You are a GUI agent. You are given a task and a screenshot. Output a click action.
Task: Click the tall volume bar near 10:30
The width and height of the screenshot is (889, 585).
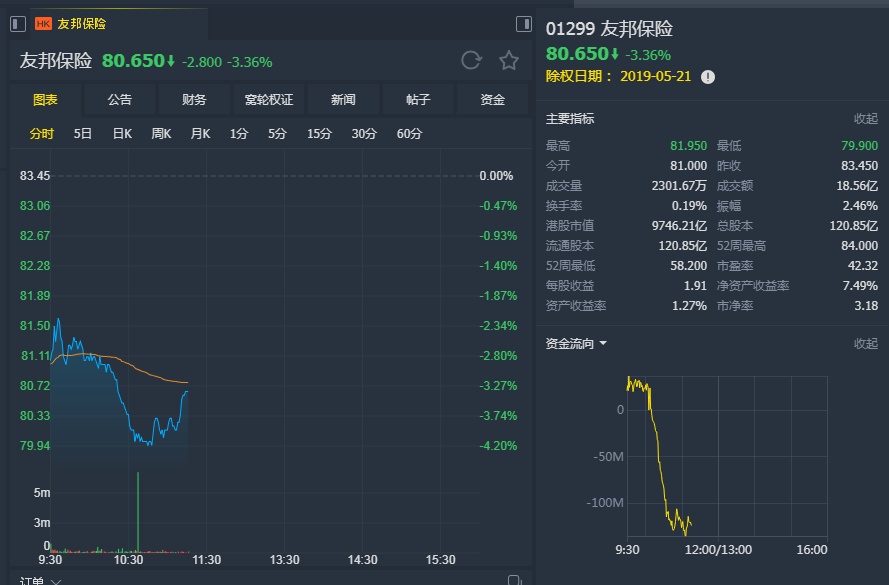(137, 510)
